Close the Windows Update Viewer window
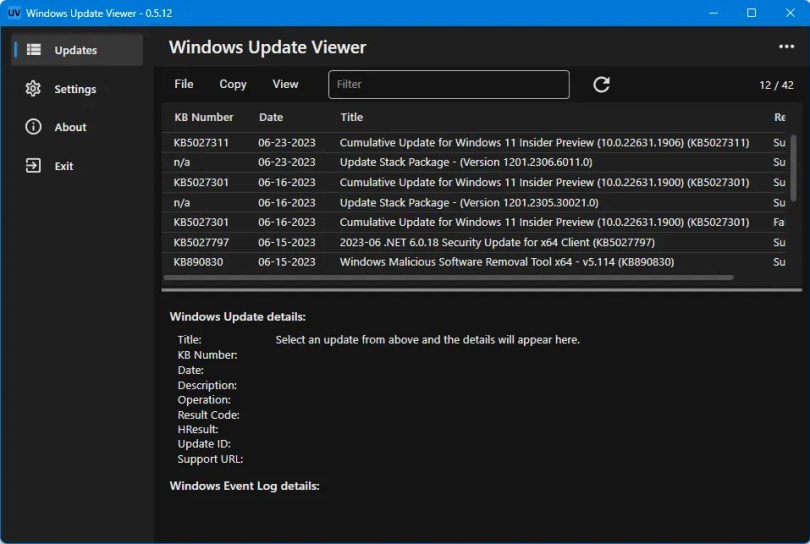Screen dimensions: 810x544 point(790,13)
